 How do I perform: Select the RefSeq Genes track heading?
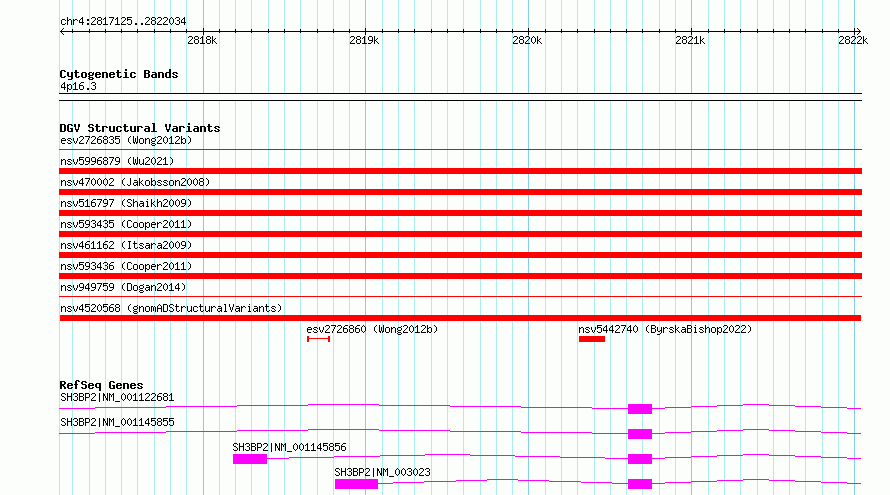pyautogui.click(x=101, y=385)
